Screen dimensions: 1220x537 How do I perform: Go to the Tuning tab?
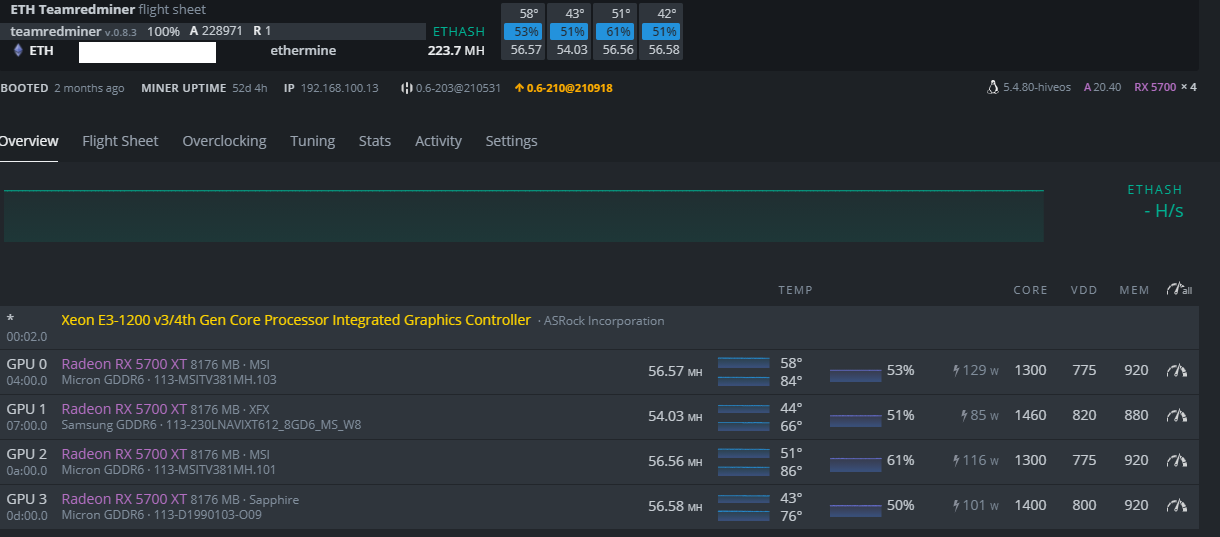[312, 141]
